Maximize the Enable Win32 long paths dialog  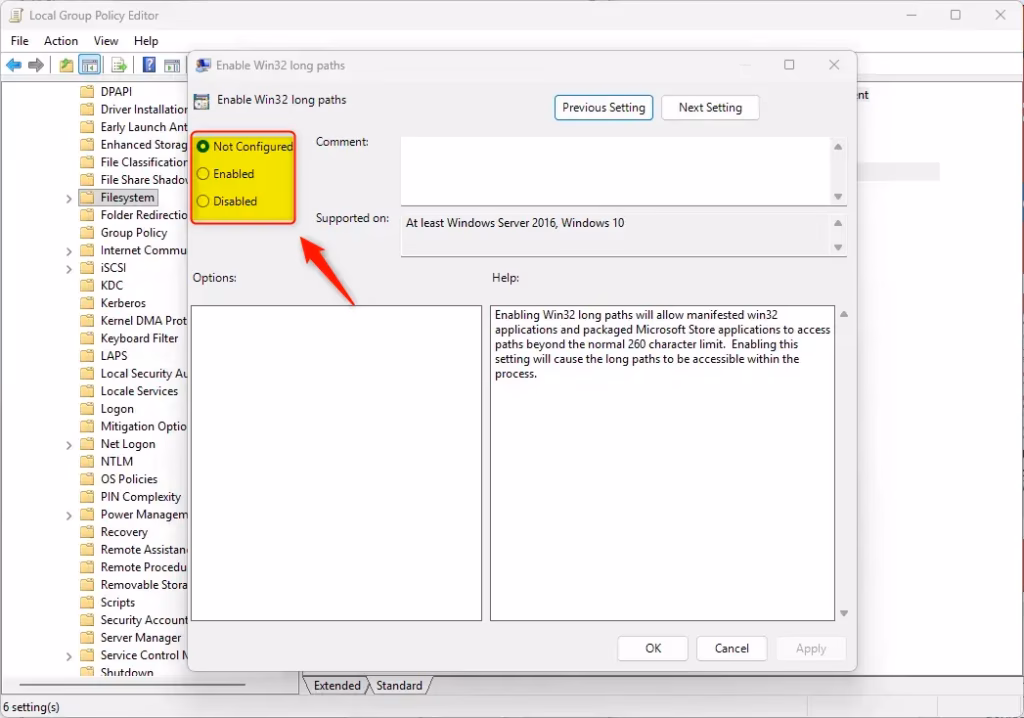[x=789, y=65]
